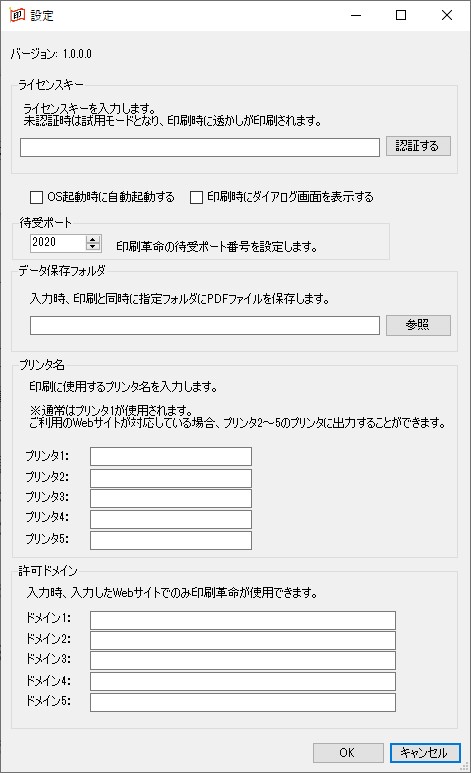Click the 参照 browse button
This screenshot has height=773, width=471.
point(418,325)
